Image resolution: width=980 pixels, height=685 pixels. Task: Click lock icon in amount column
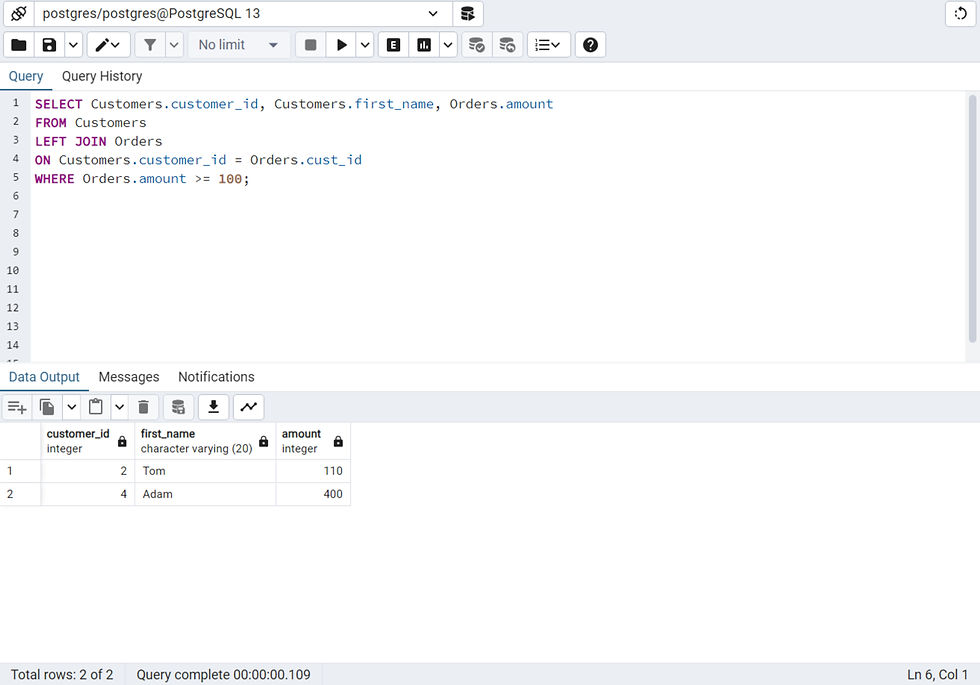click(x=338, y=442)
